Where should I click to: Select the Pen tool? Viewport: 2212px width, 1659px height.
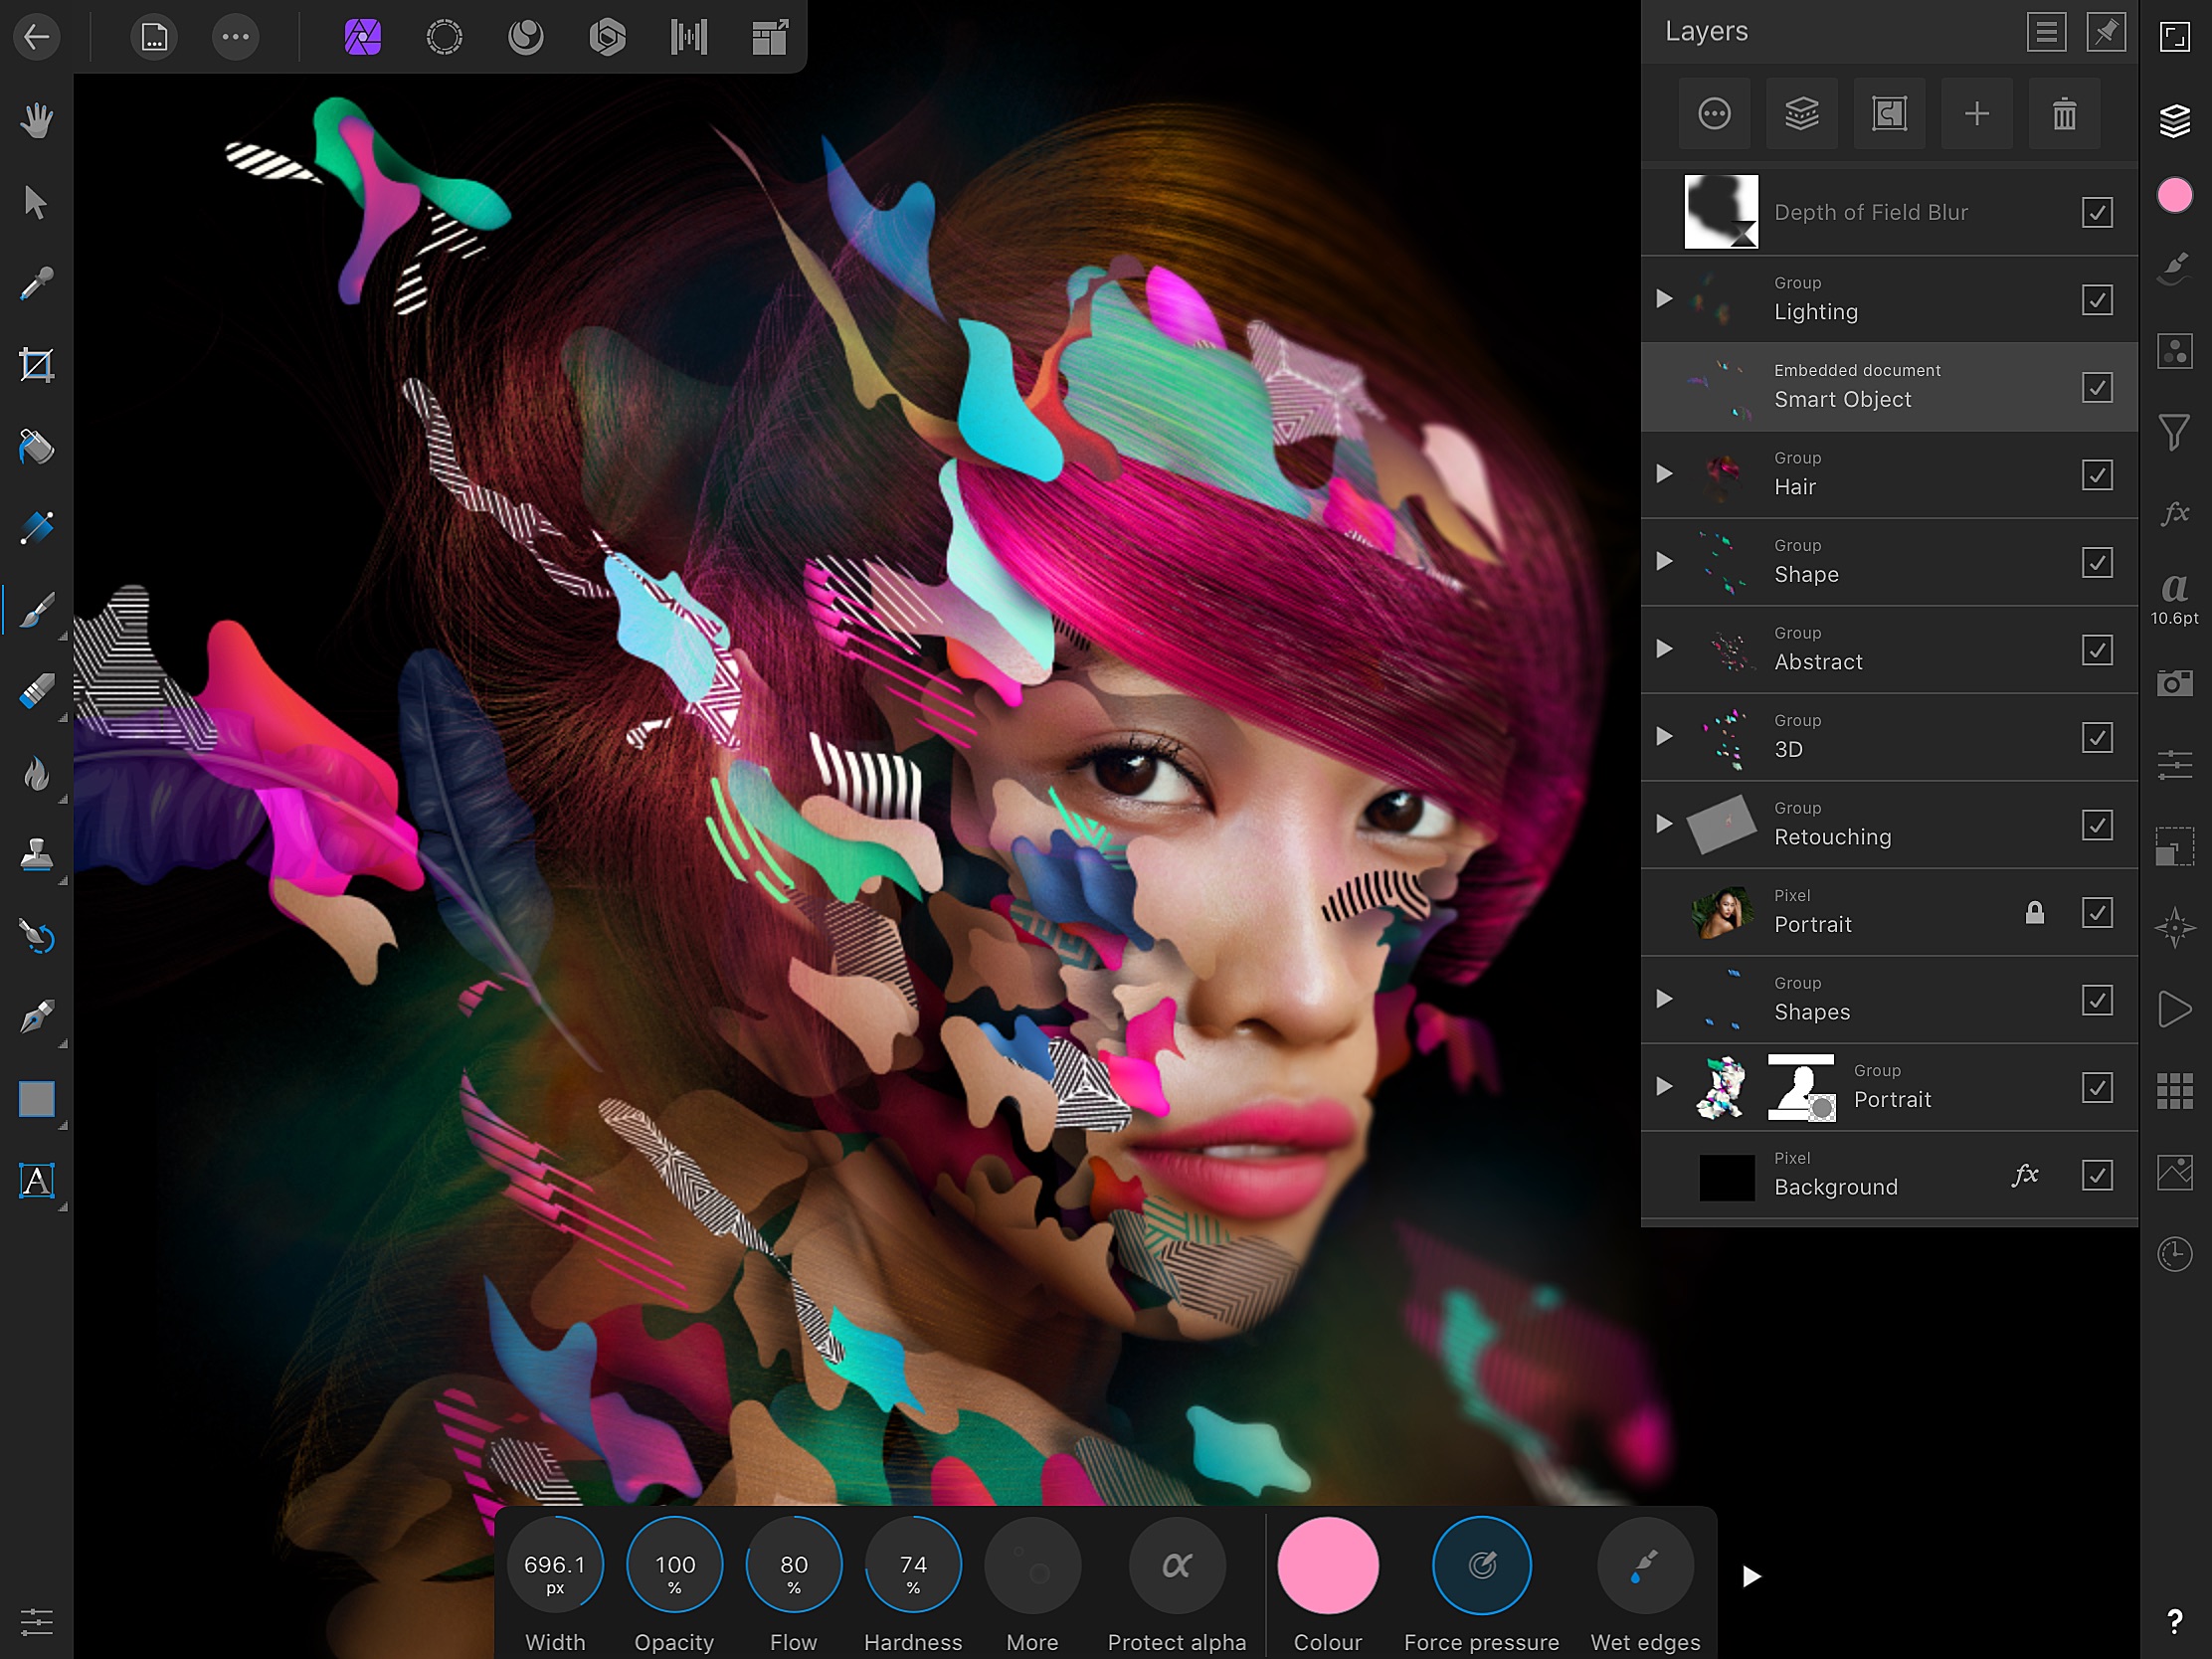tap(37, 1018)
